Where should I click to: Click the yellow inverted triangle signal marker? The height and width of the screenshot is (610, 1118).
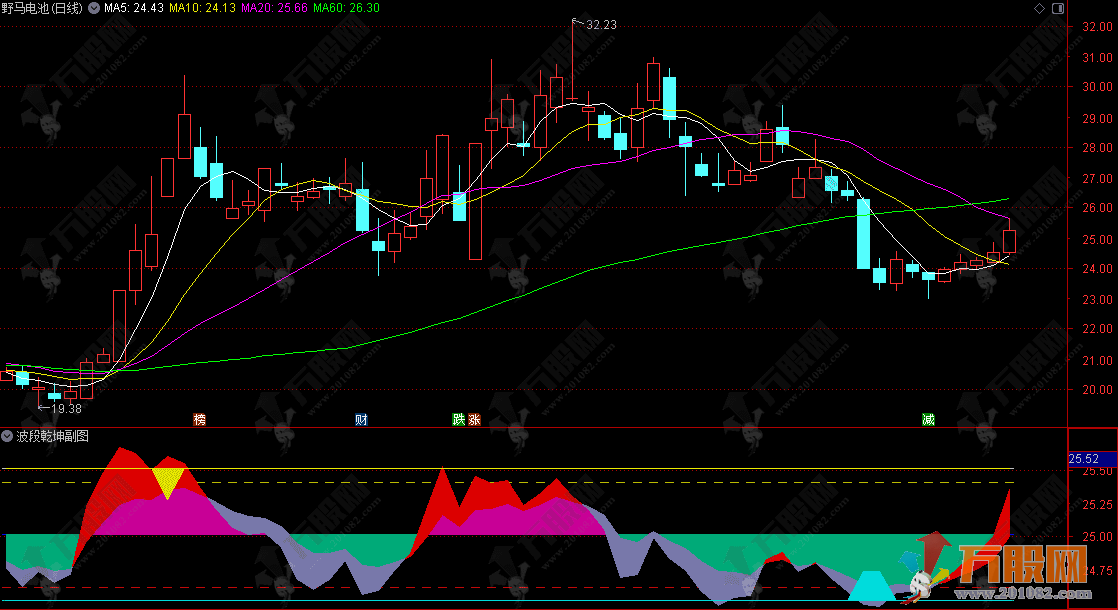point(168,481)
